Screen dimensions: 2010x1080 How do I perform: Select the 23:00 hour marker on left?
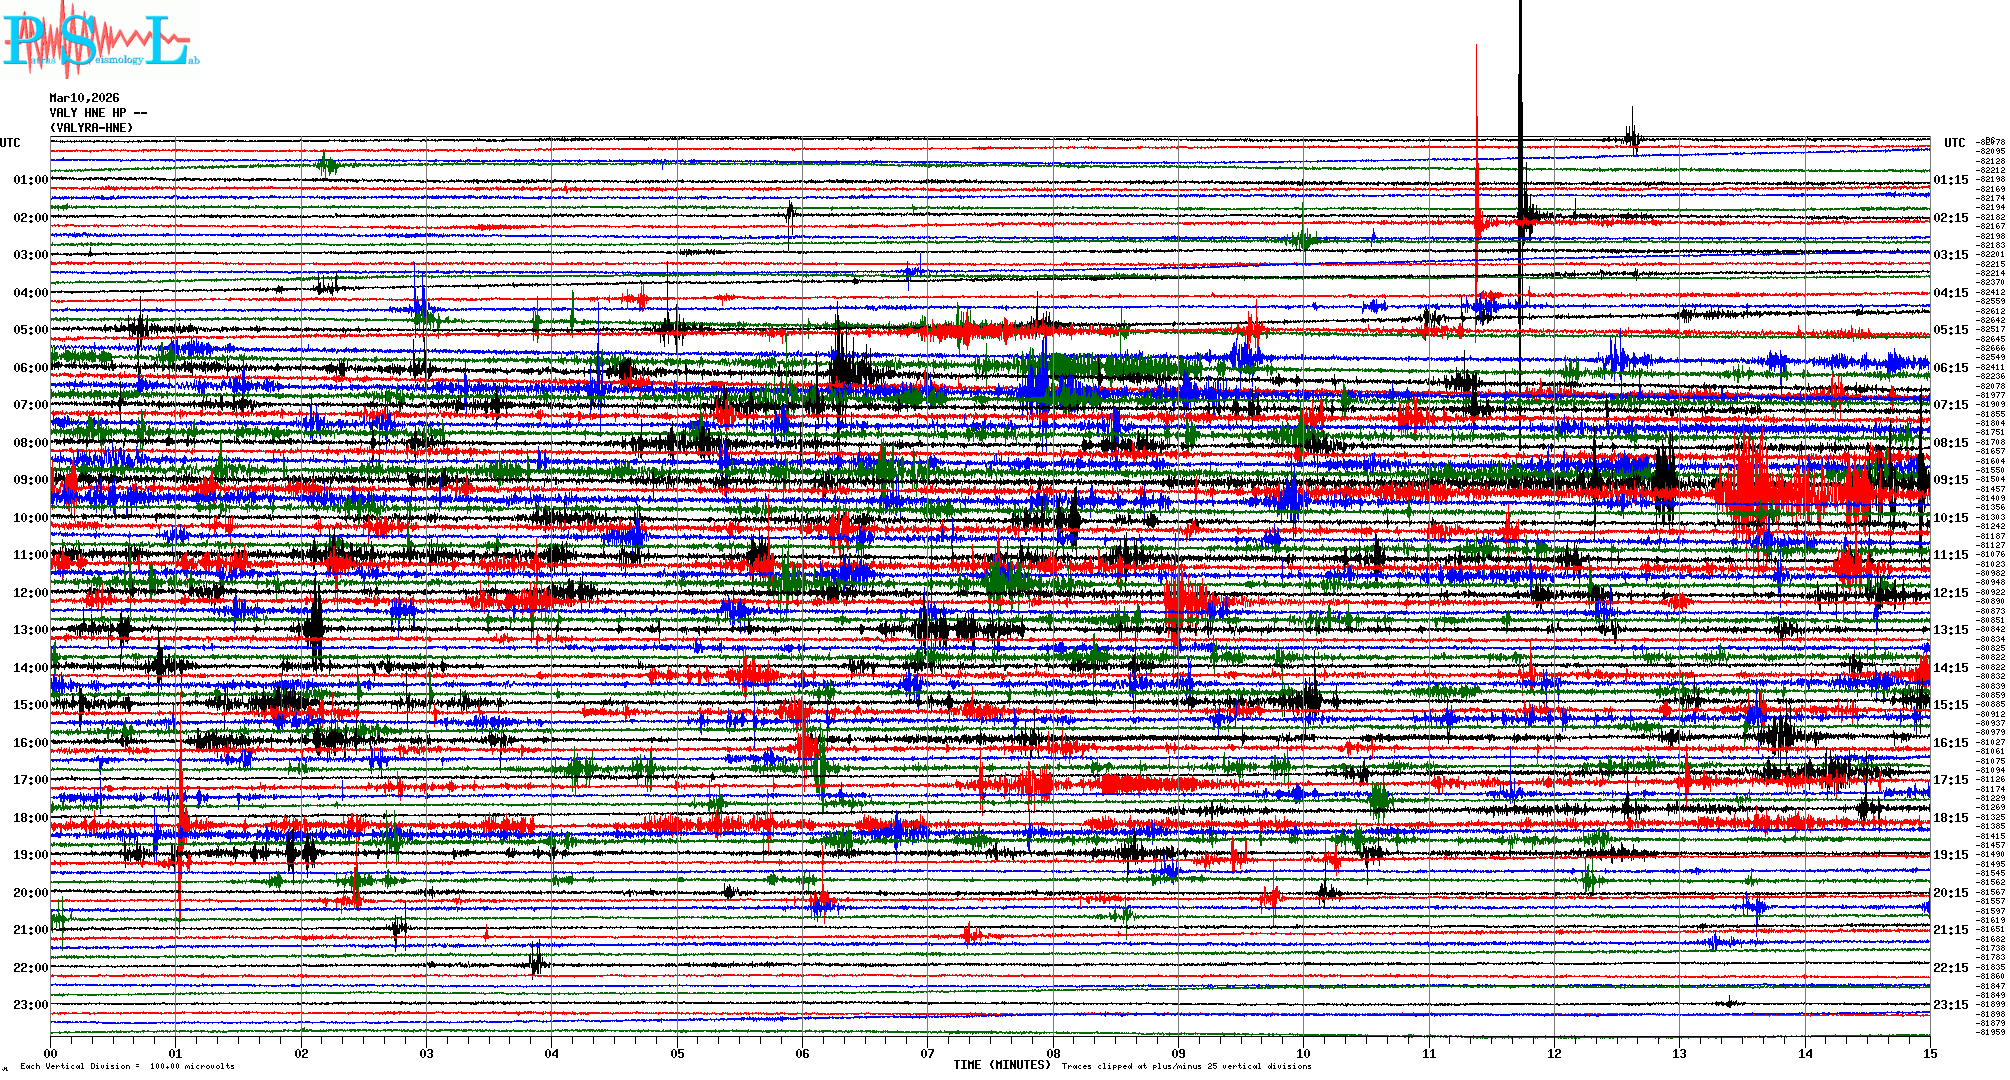[x=30, y=1005]
